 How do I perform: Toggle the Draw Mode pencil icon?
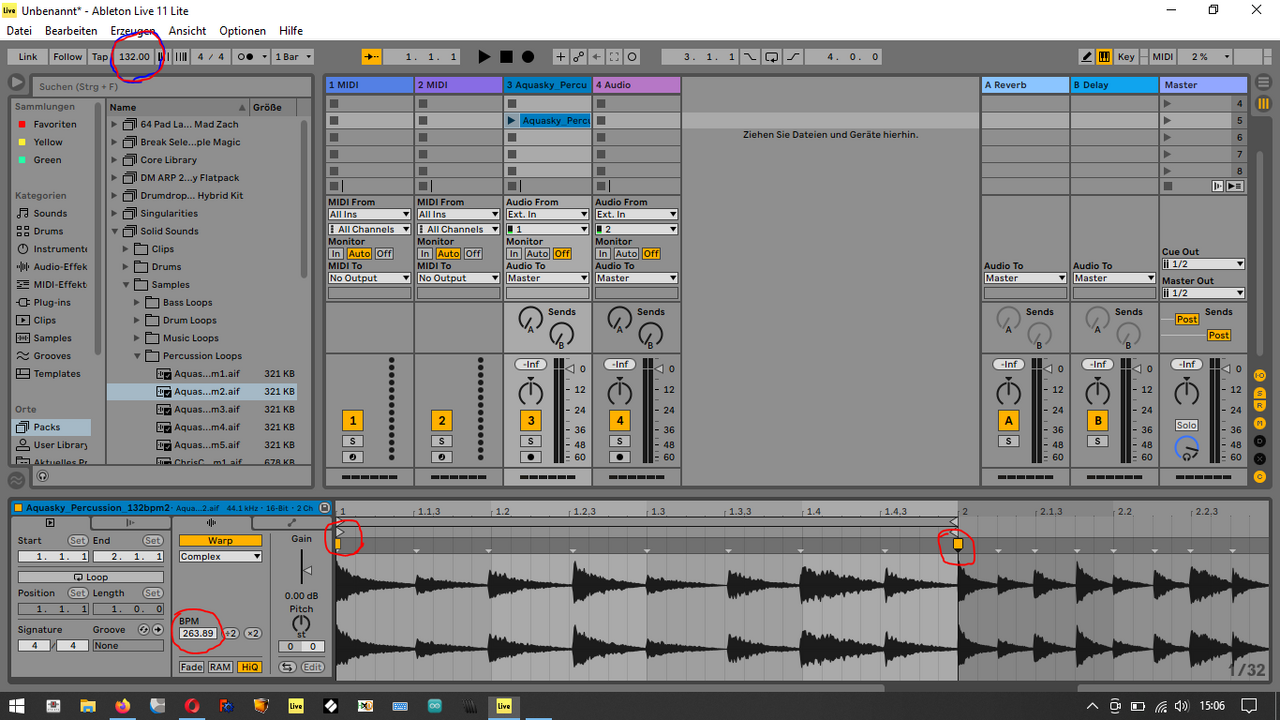point(1088,57)
